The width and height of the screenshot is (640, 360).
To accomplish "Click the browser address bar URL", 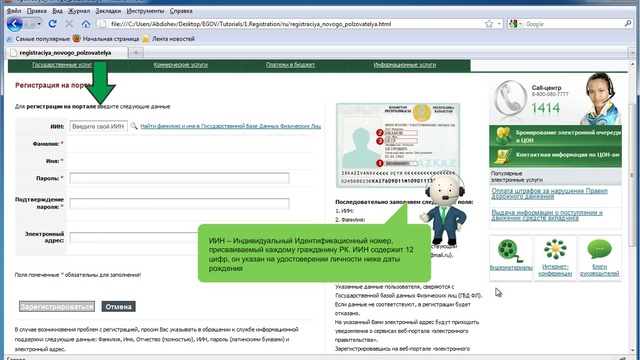I will pyautogui.click(x=251, y=24).
